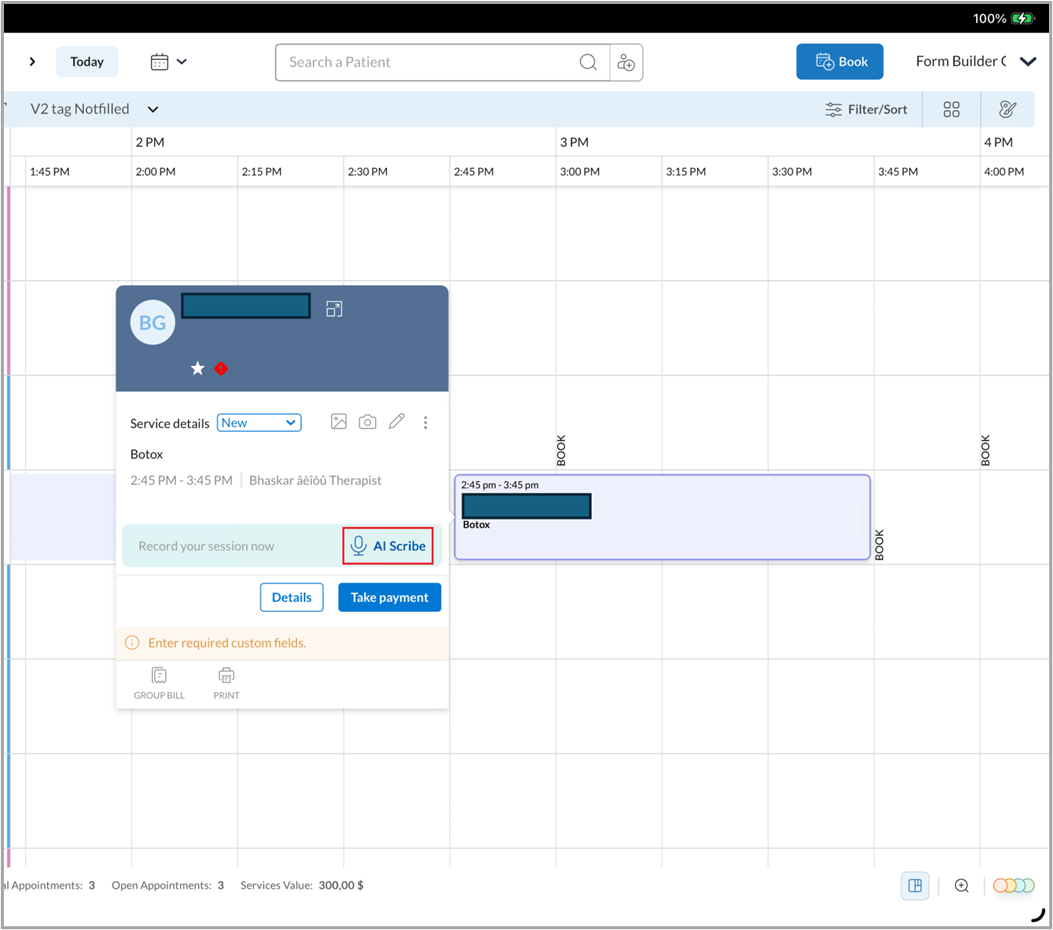
Task: Toggle the grid view icon in filter bar
Action: point(951,109)
